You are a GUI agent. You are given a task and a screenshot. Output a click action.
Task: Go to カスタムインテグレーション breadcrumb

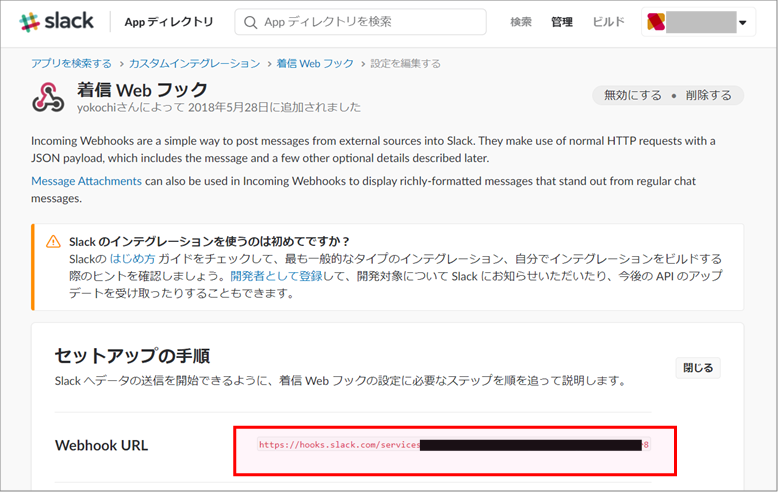click(x=194, y=63)
